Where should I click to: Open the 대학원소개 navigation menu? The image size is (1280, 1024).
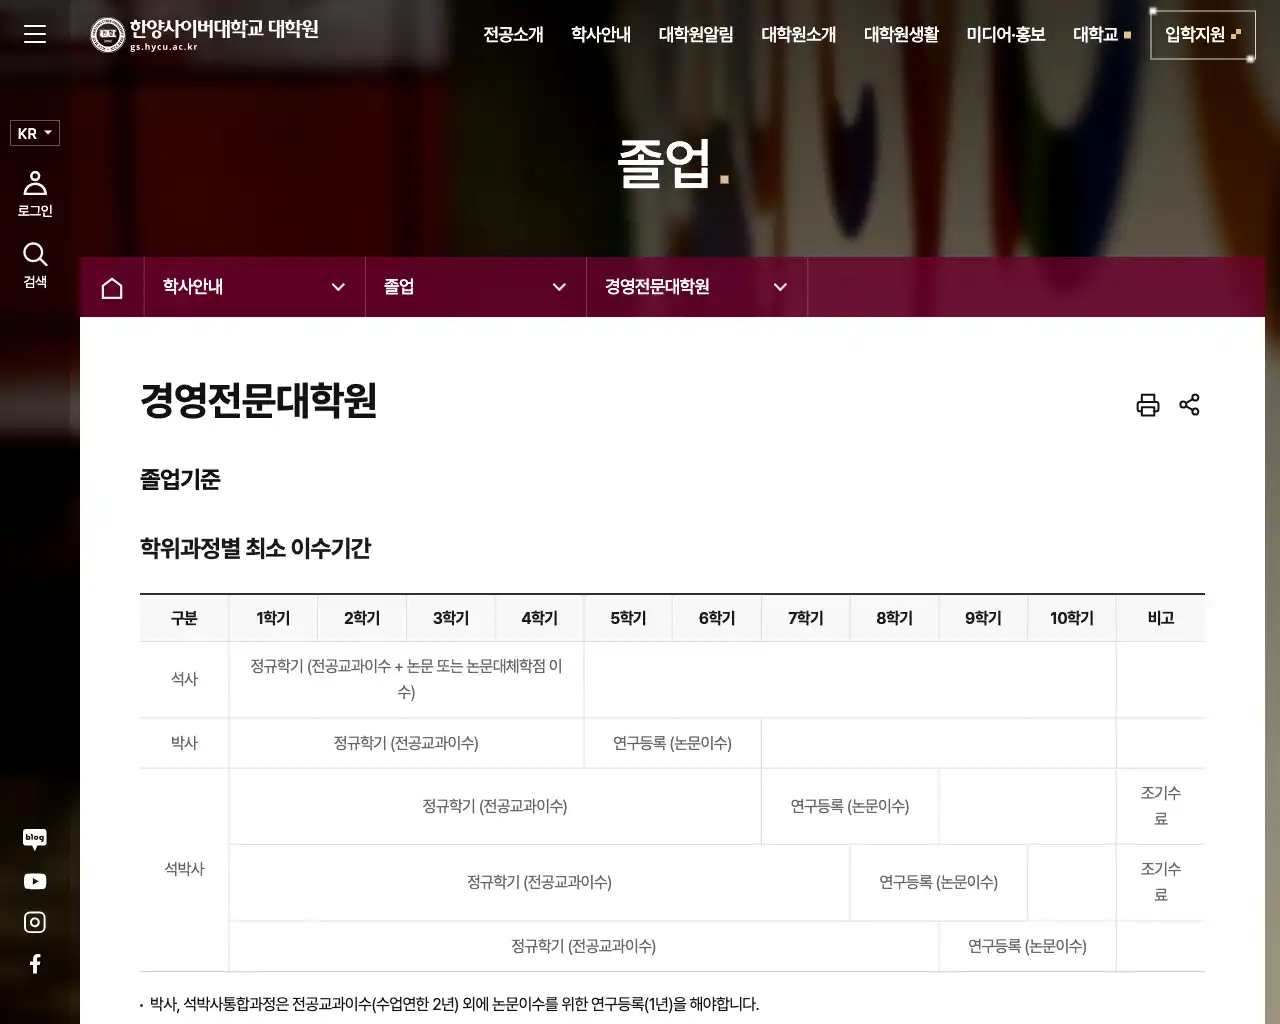coord(798,34)
